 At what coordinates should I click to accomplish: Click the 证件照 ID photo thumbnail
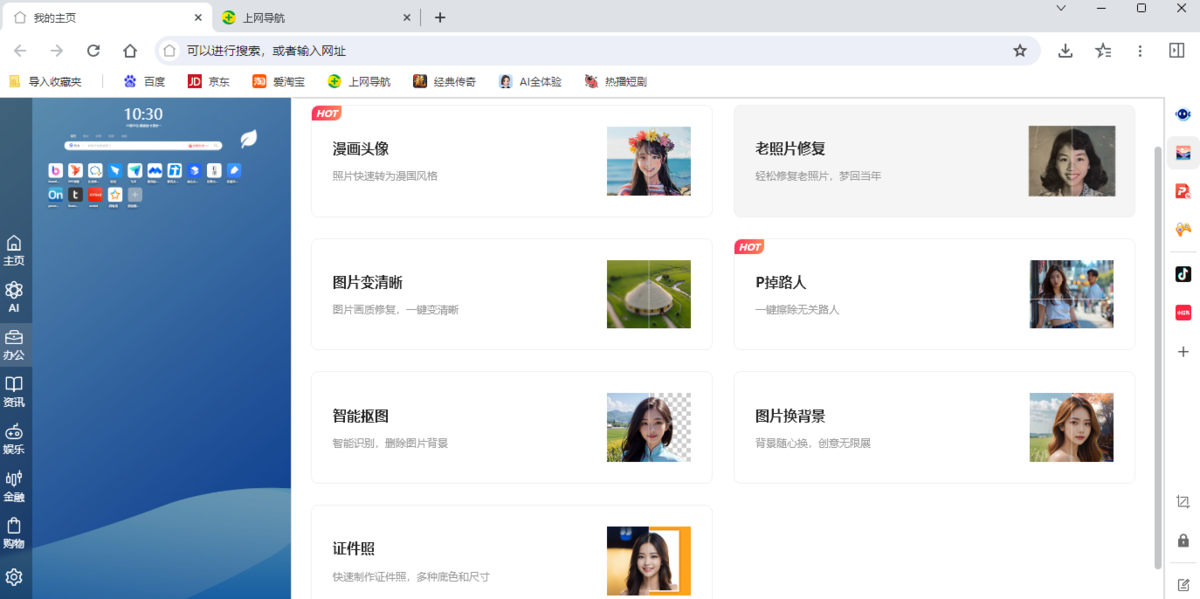[x=649, y=560]
